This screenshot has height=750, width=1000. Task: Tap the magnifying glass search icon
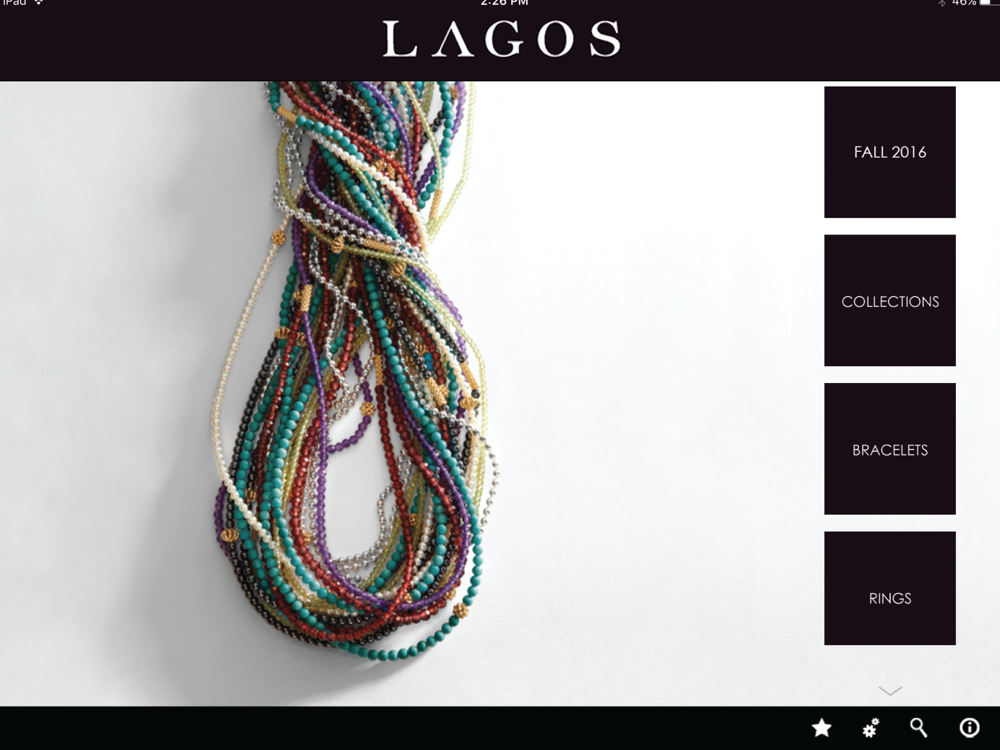918,728
